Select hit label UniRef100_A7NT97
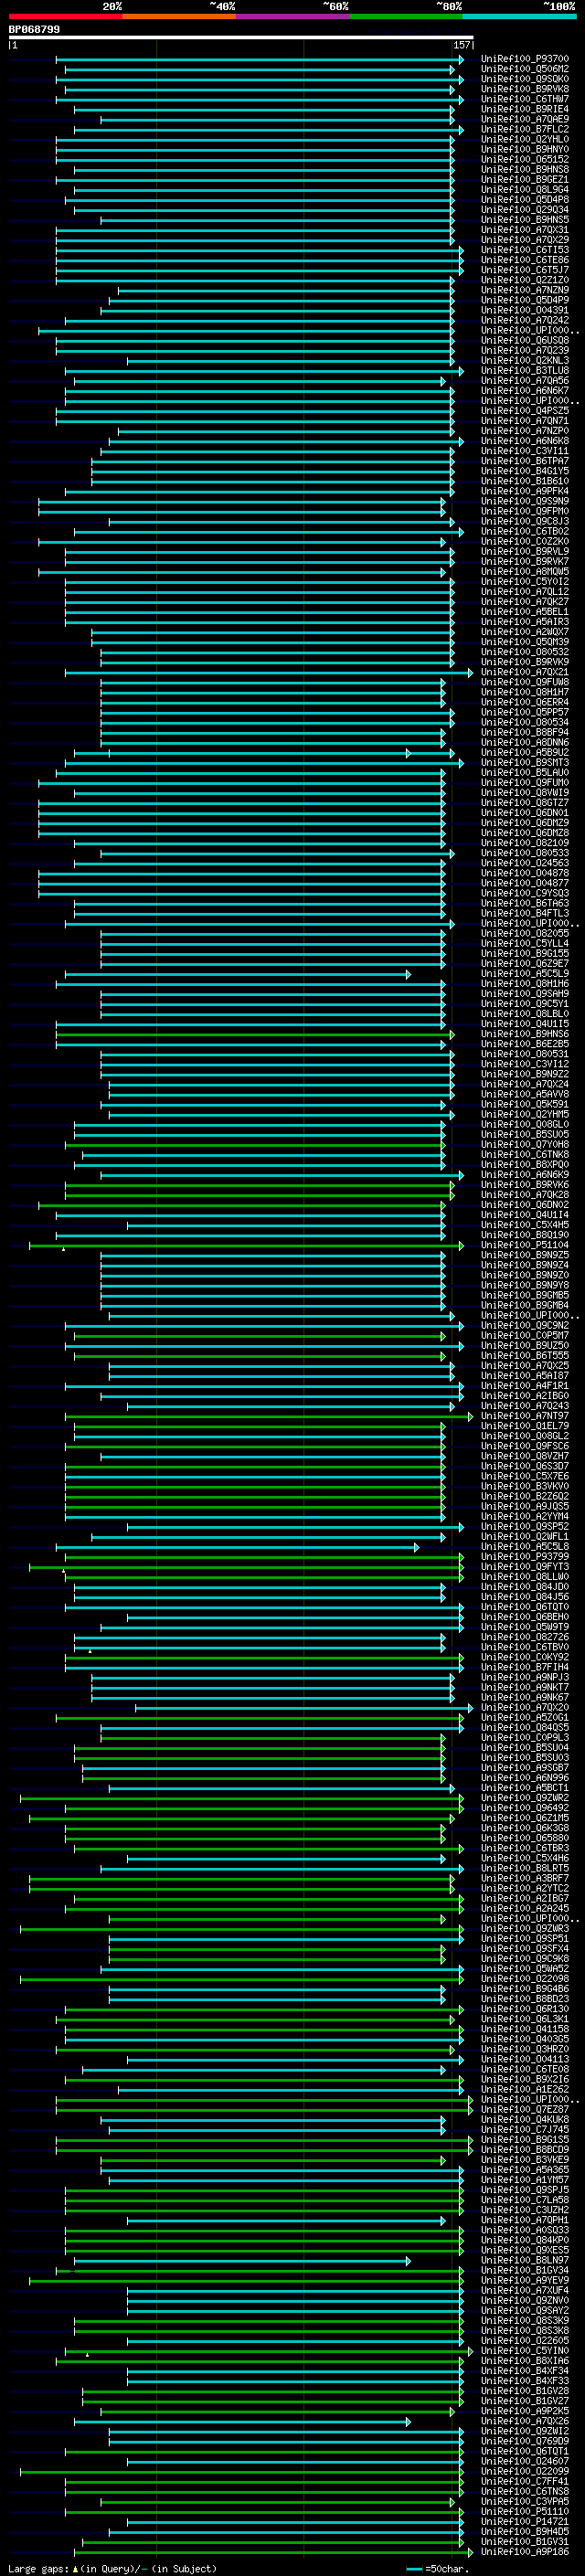Image resolution: width=585 pixels, height=2576 pixels. pos(524,1416)
